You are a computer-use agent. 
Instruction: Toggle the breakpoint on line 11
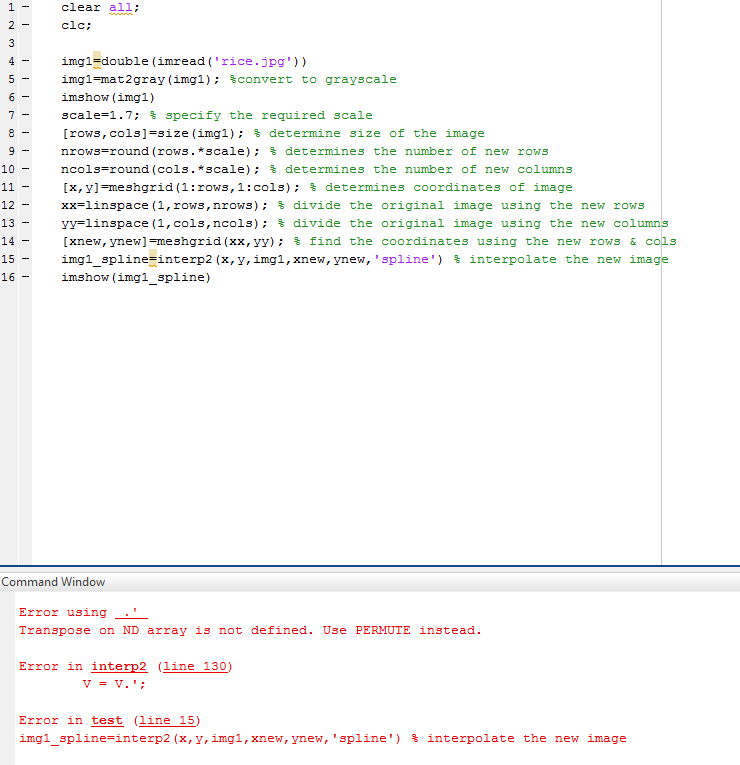coord(25,187)
